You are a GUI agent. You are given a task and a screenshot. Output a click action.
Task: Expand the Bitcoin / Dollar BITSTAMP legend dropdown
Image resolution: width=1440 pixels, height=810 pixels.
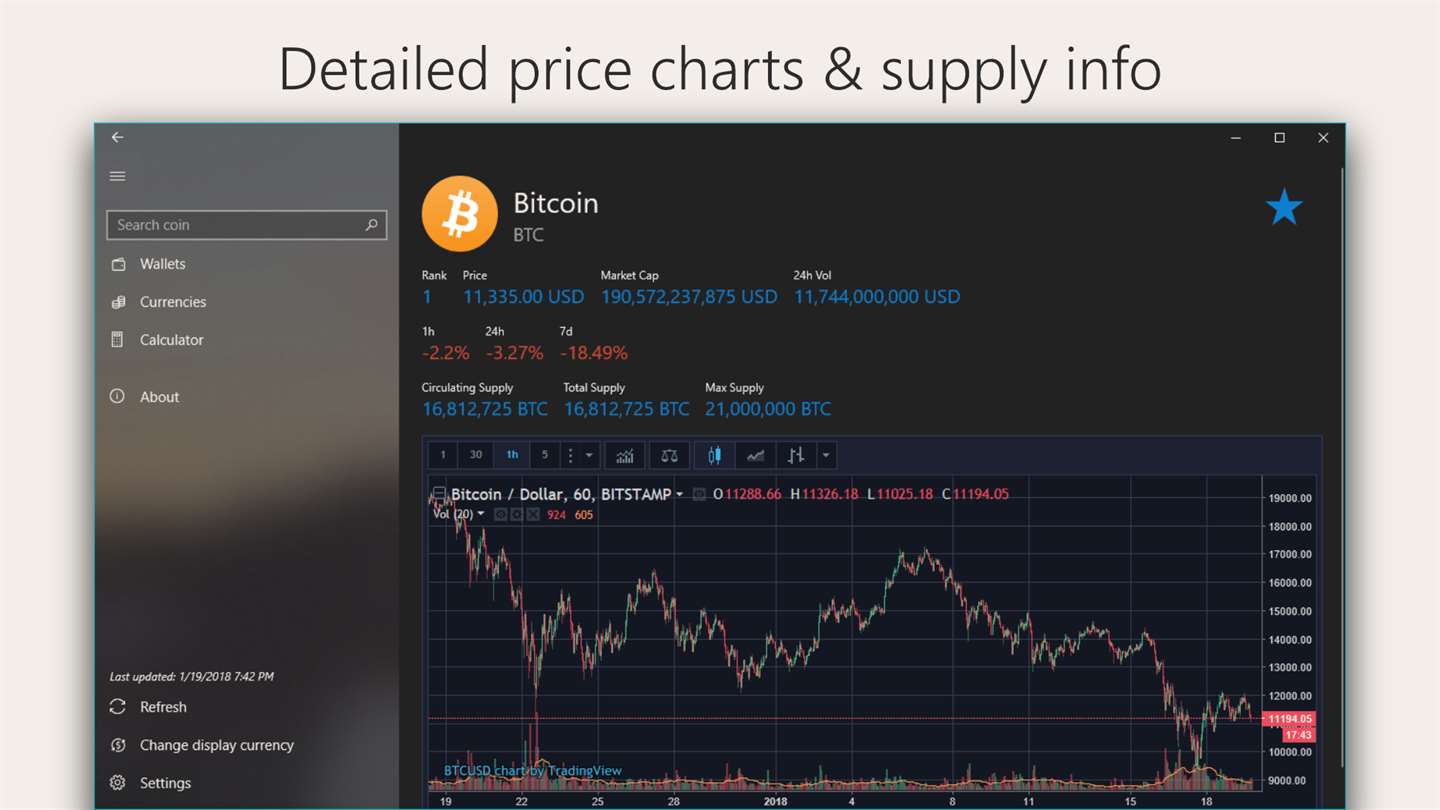pyautogui.click(x=680, y=494)
